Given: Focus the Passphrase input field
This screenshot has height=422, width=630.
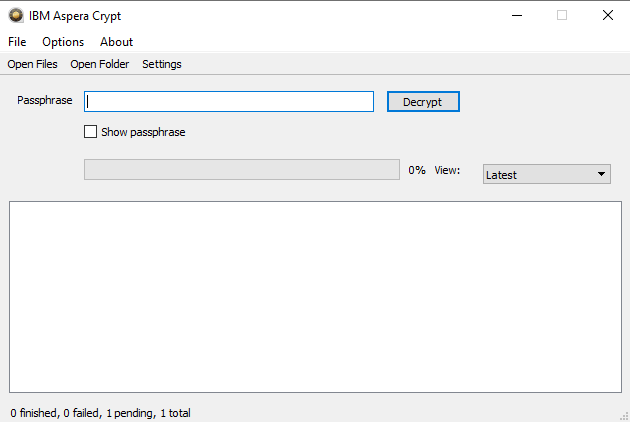Looking at the screenshot, I should pos(229,102).
